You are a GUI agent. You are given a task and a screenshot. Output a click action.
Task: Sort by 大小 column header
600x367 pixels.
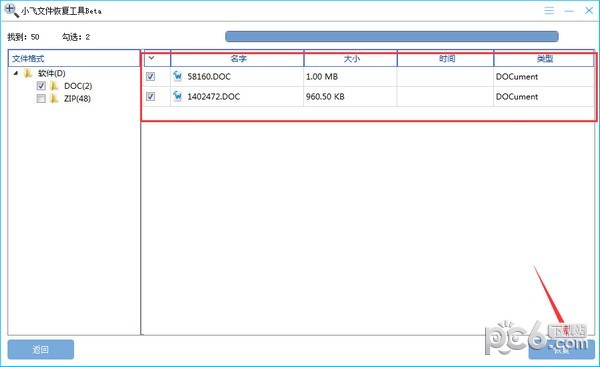[351, 59]
